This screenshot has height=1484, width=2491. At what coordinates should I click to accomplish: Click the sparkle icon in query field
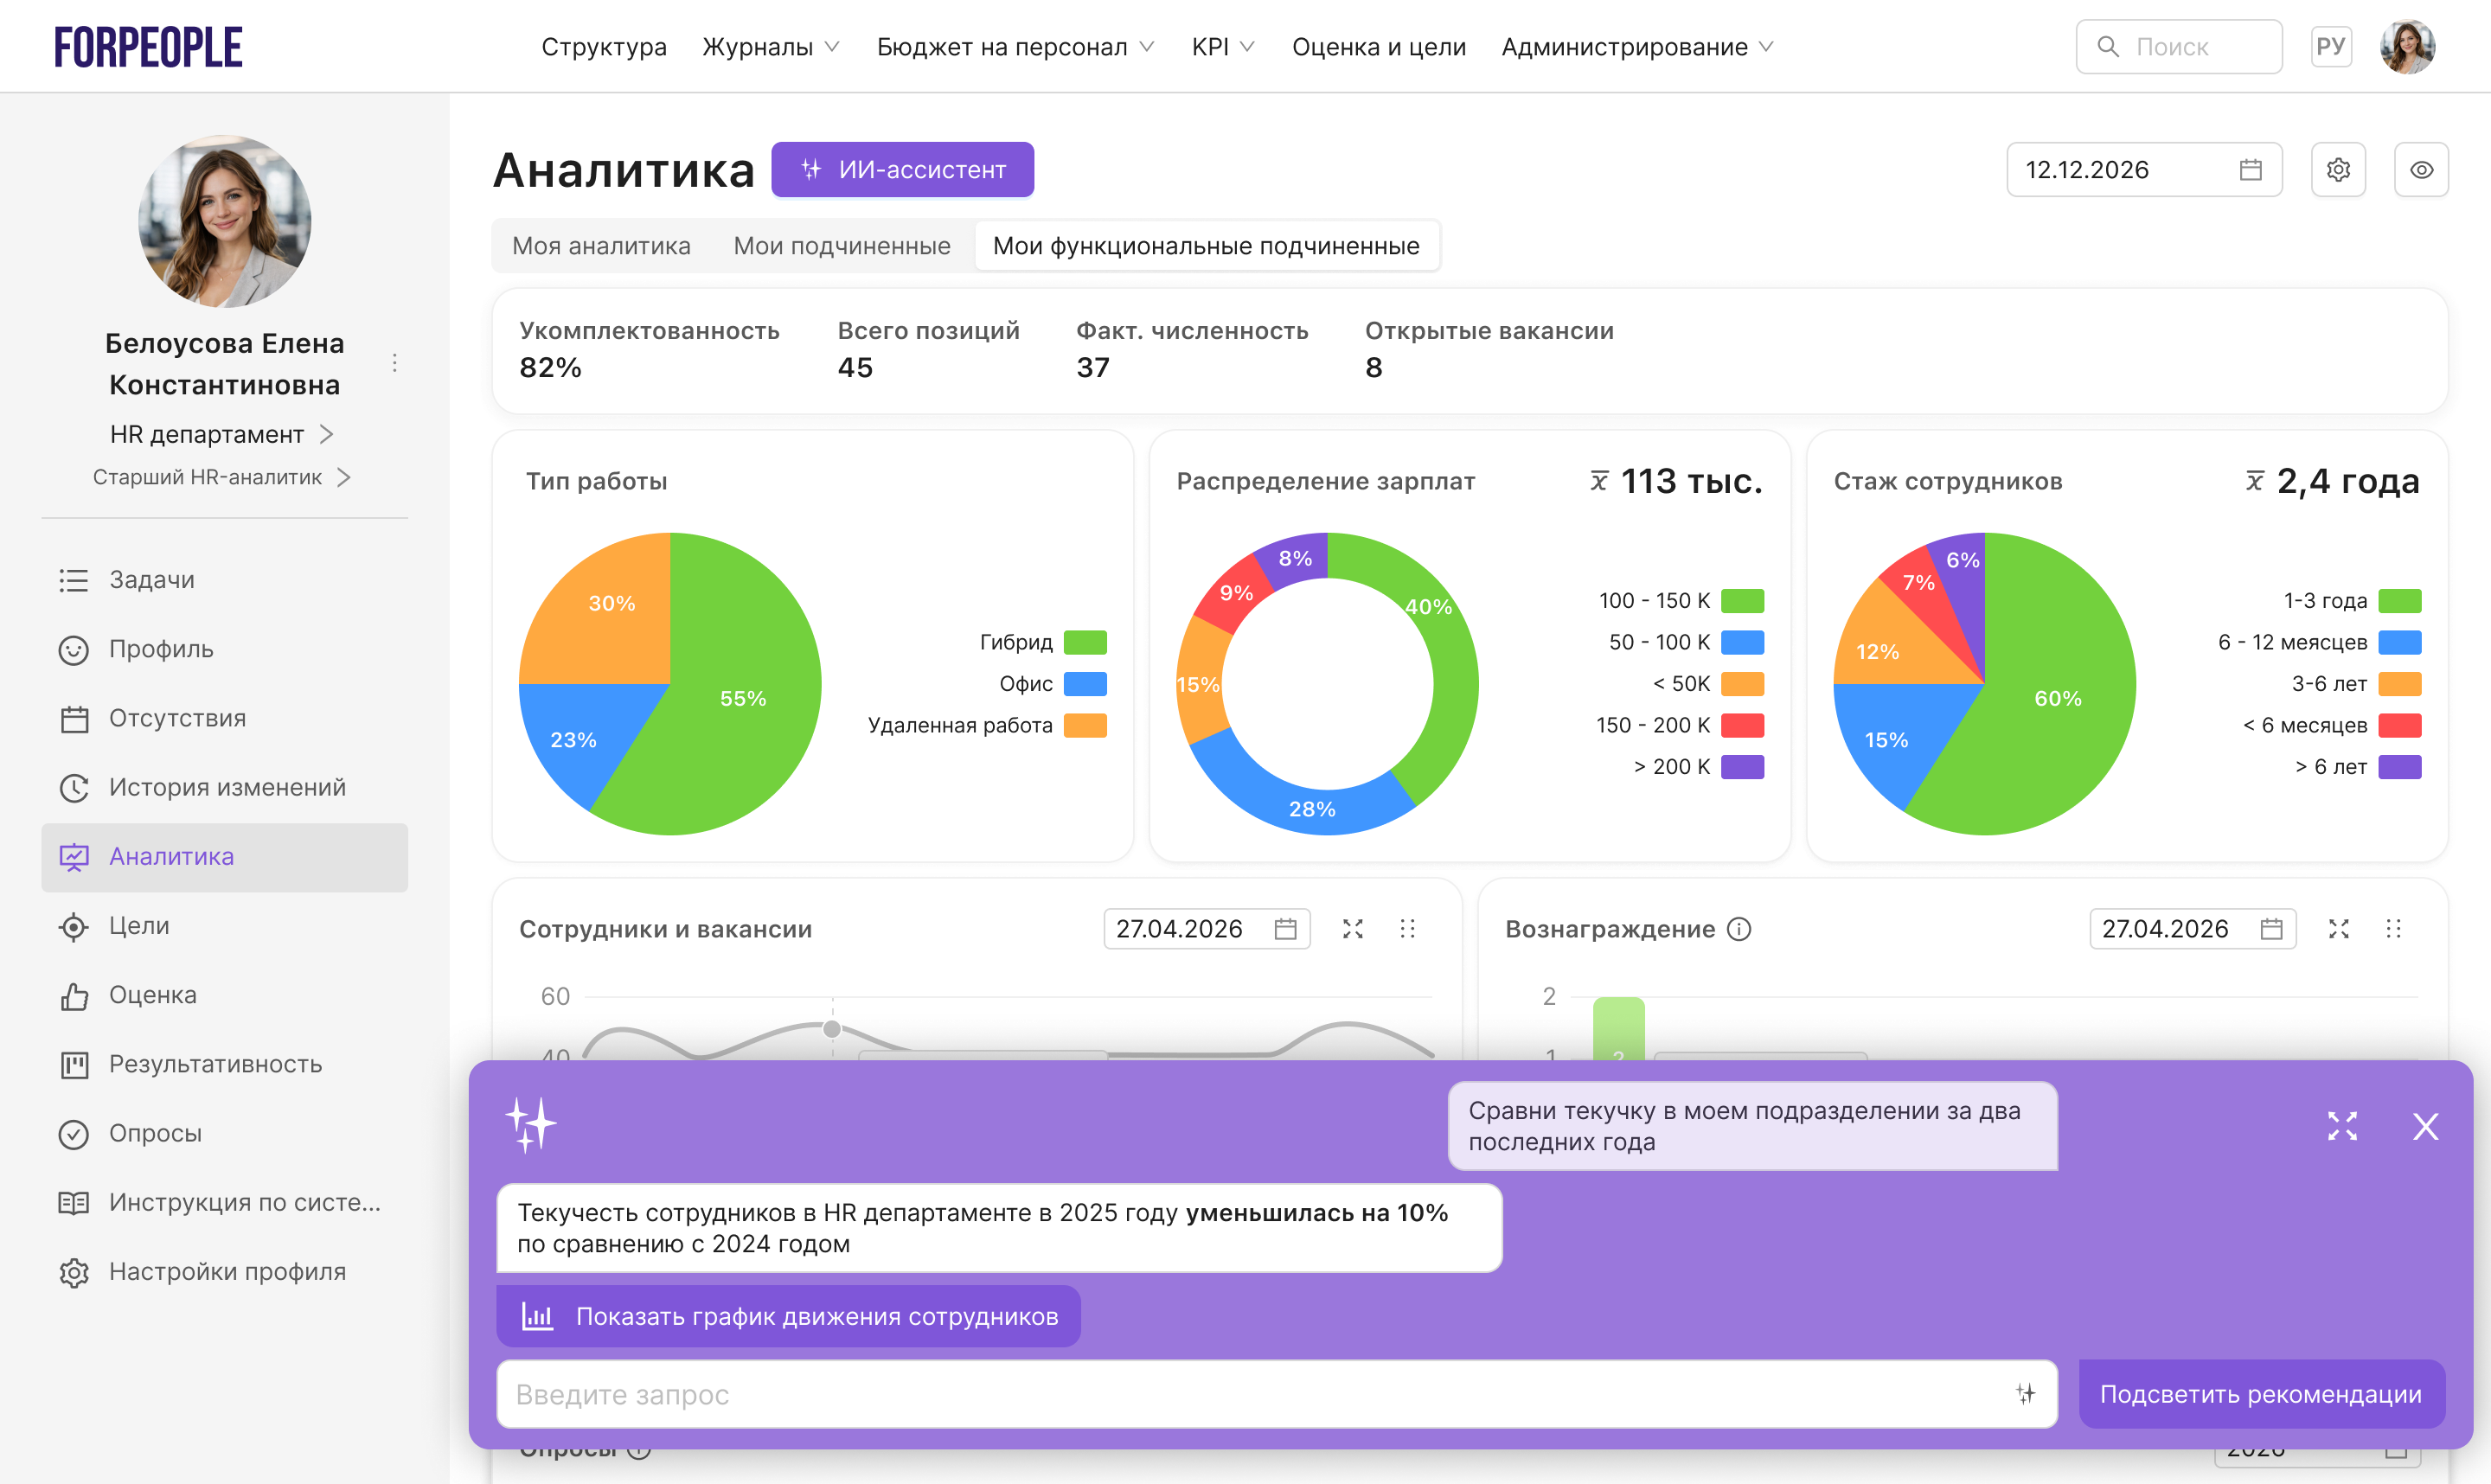(x=2025, y=1393)
